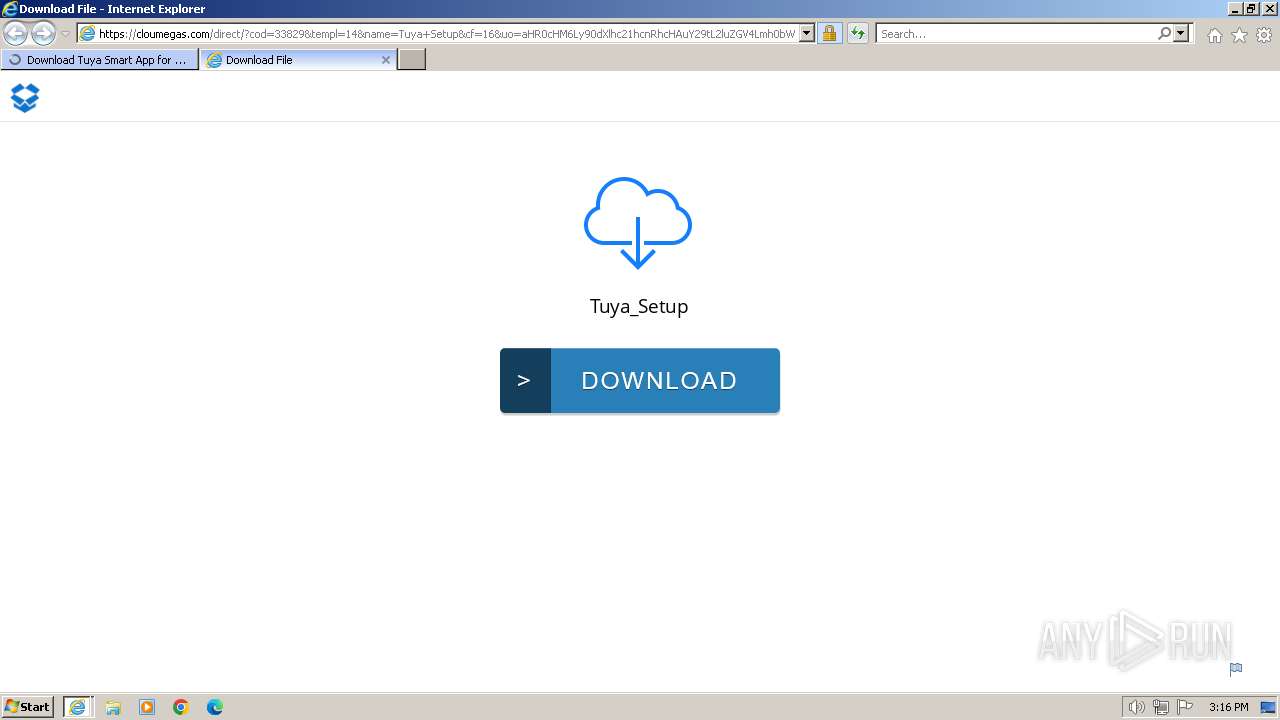
Task: Open the Start menu
Action: pos(28,706)
